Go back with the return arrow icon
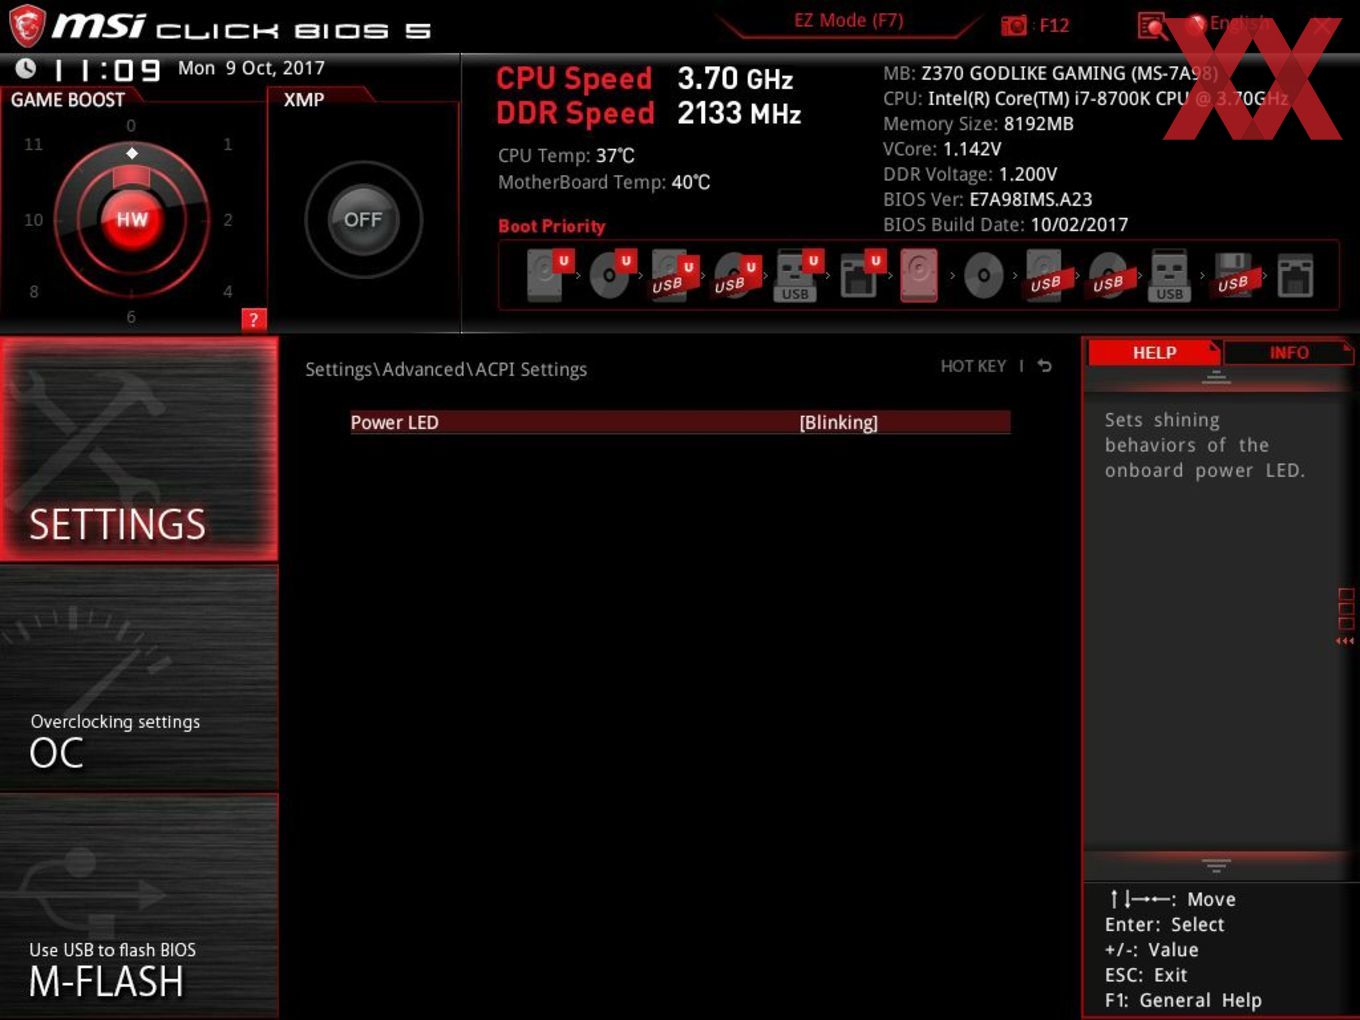The height and width of the screenshot is (1020, 1360). (1045, 366)
